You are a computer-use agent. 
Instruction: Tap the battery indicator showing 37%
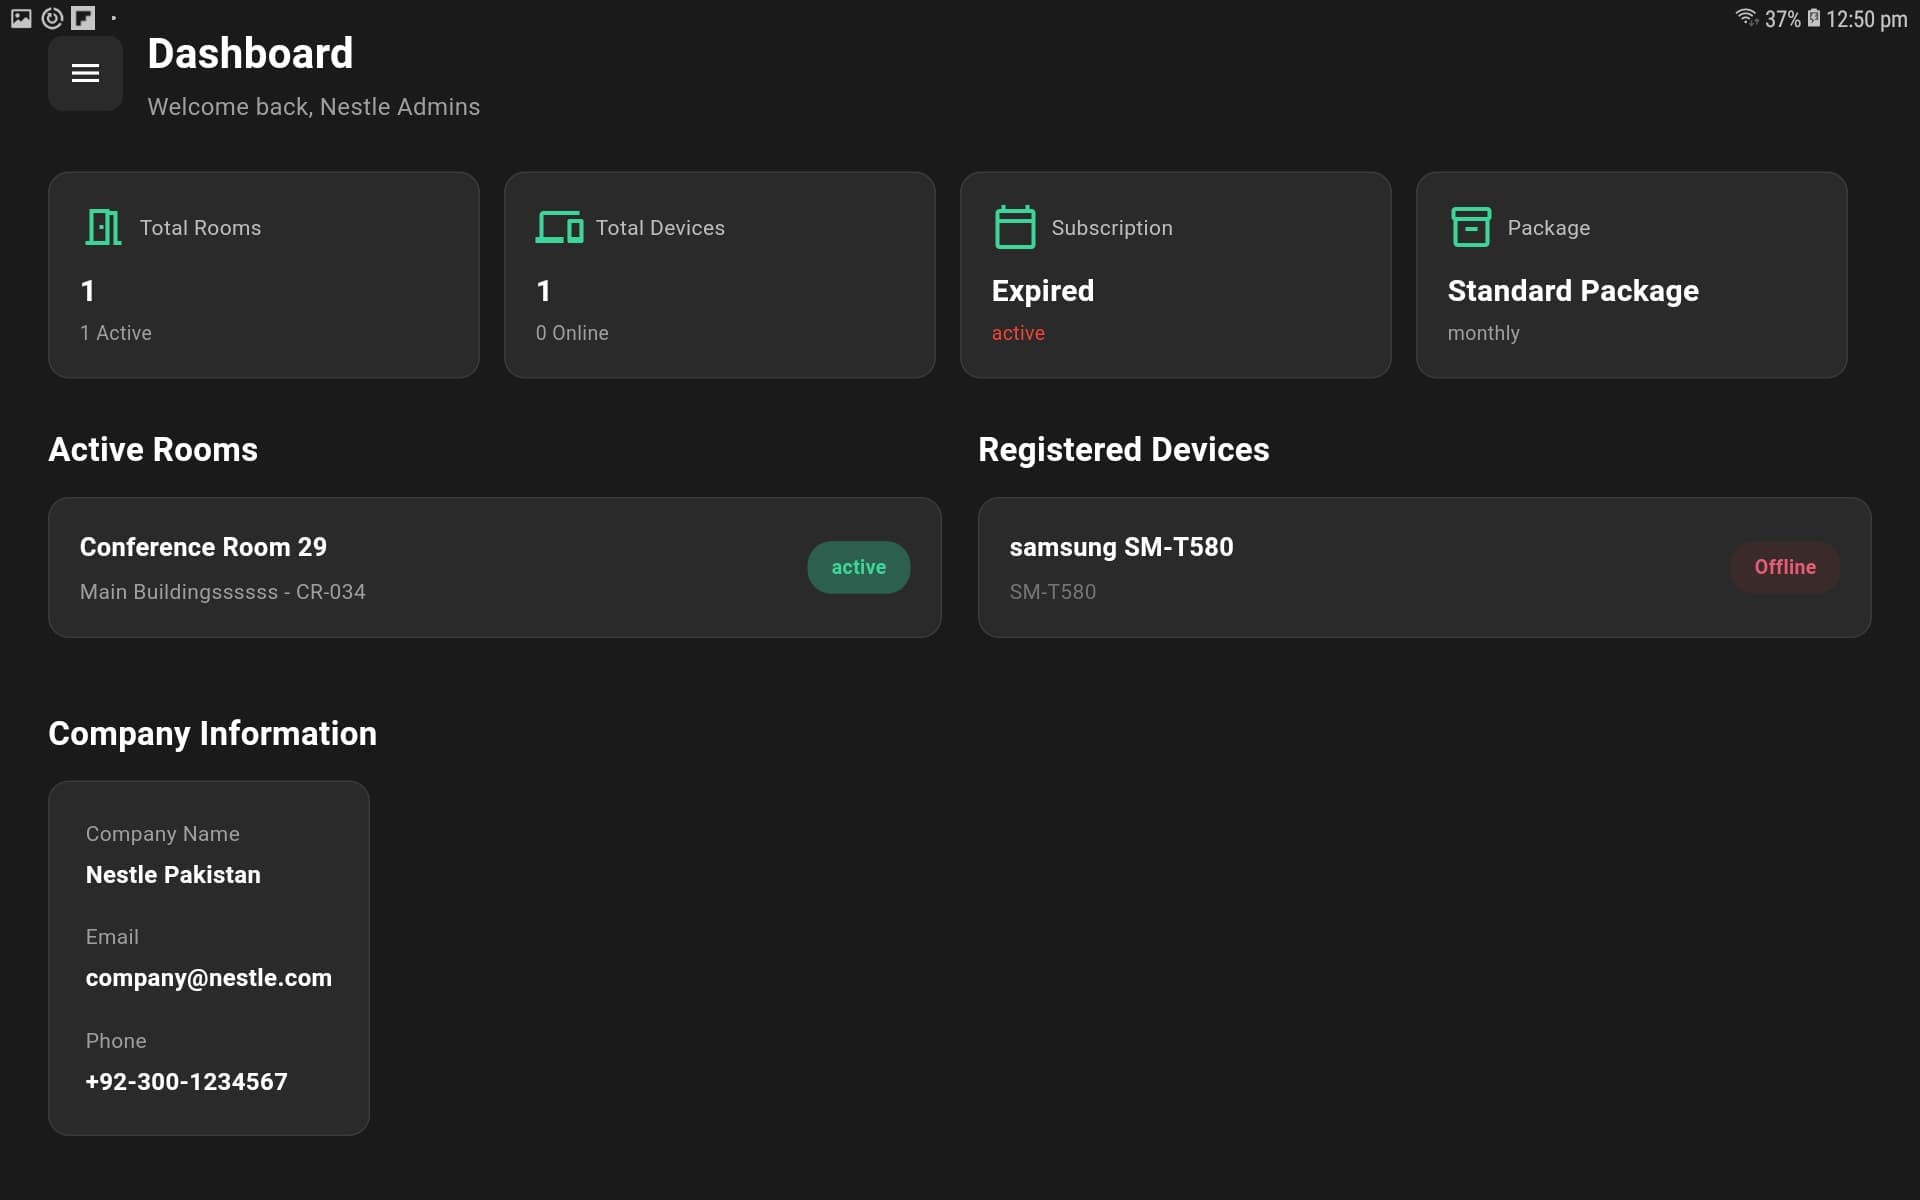(1812, 17)
